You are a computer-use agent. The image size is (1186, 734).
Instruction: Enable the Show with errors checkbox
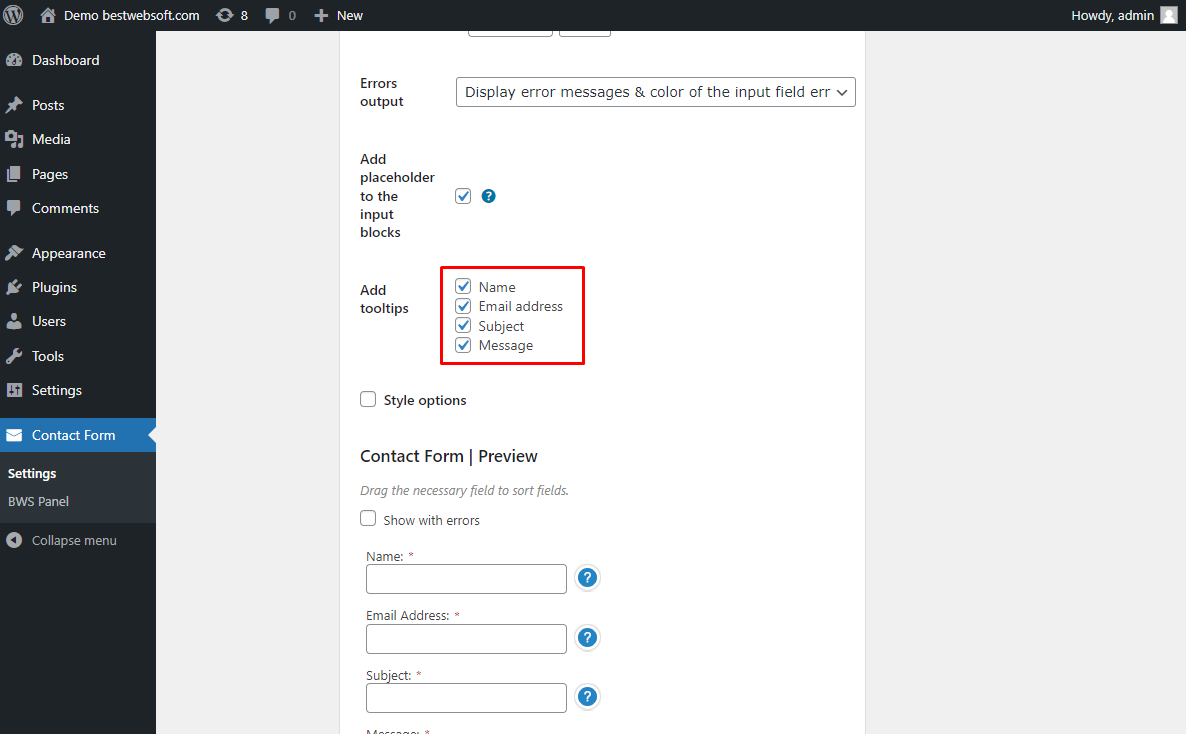click(x=368, y=518)
